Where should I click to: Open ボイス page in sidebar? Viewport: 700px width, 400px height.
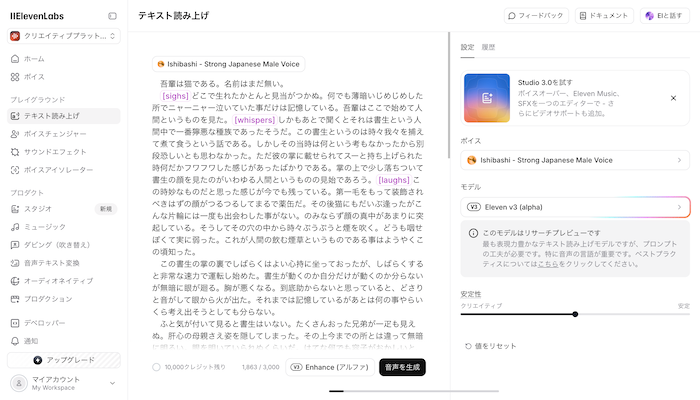click(34, 76)
